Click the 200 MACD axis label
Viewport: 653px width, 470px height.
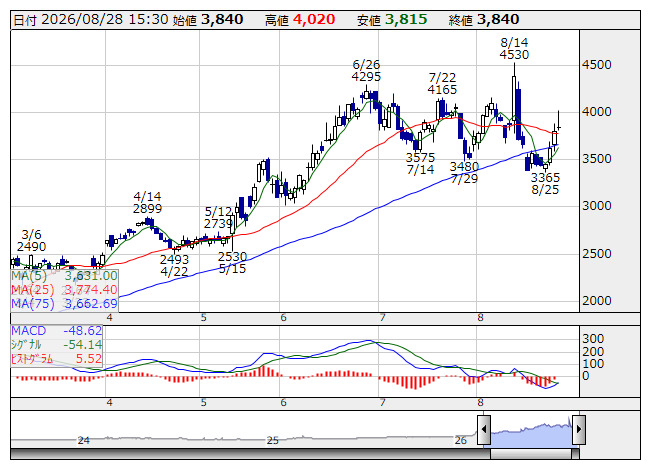click(x=593, y=351)
